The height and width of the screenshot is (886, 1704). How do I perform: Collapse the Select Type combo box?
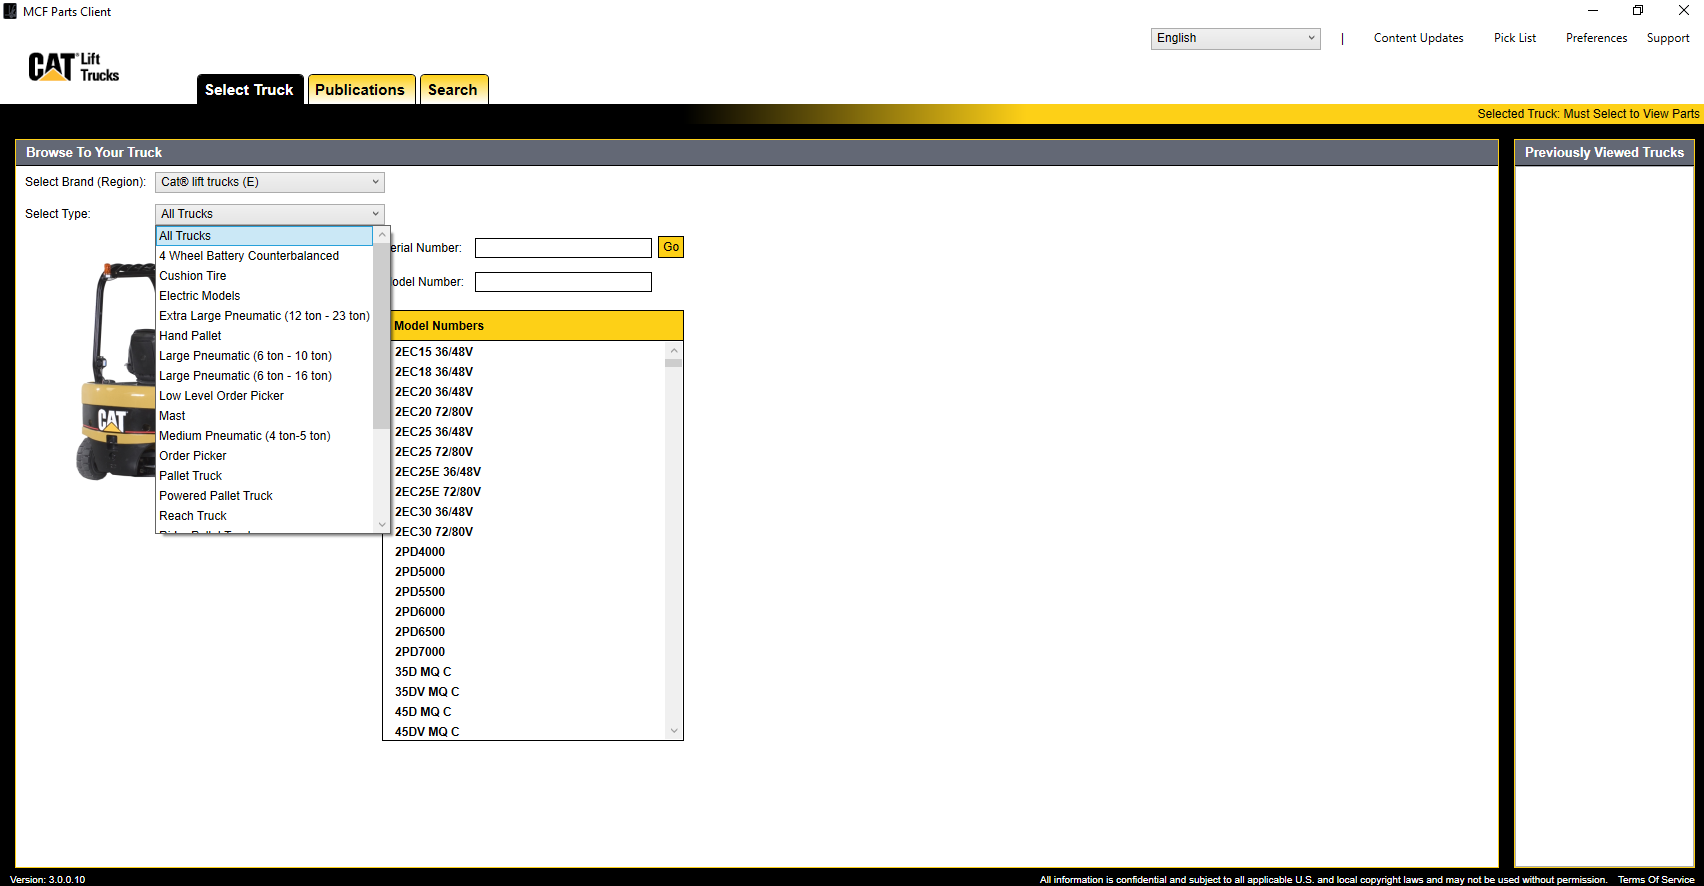pyautogui.click(x=375, y=214)
